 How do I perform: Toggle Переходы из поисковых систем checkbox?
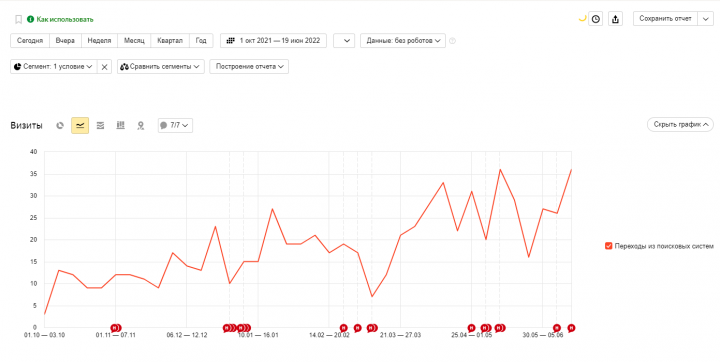pos(608,246)
